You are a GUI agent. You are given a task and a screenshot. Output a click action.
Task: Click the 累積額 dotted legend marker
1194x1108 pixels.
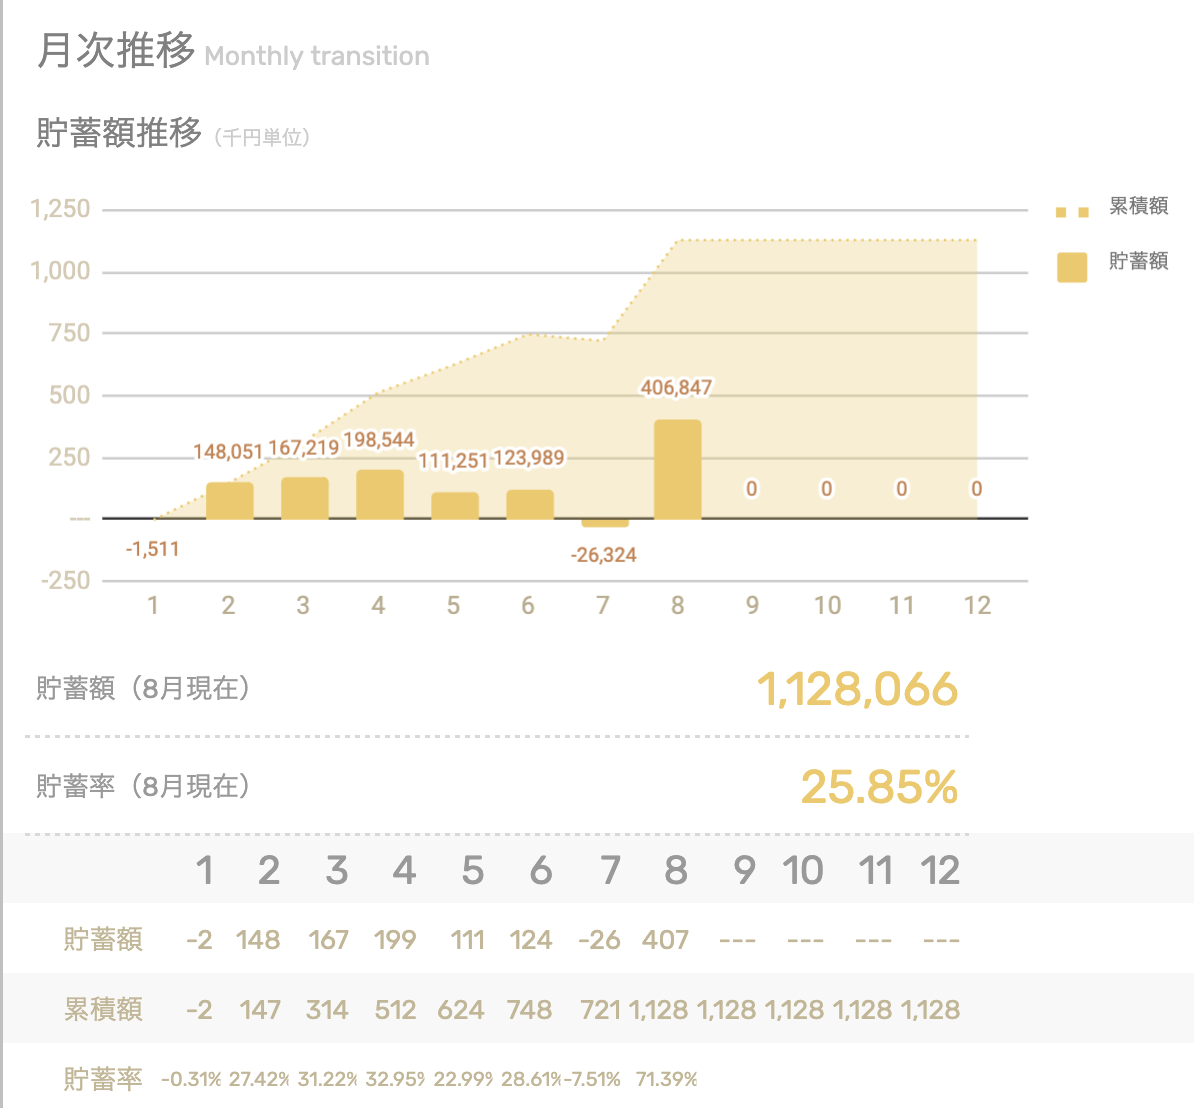tap(1071, 212)
